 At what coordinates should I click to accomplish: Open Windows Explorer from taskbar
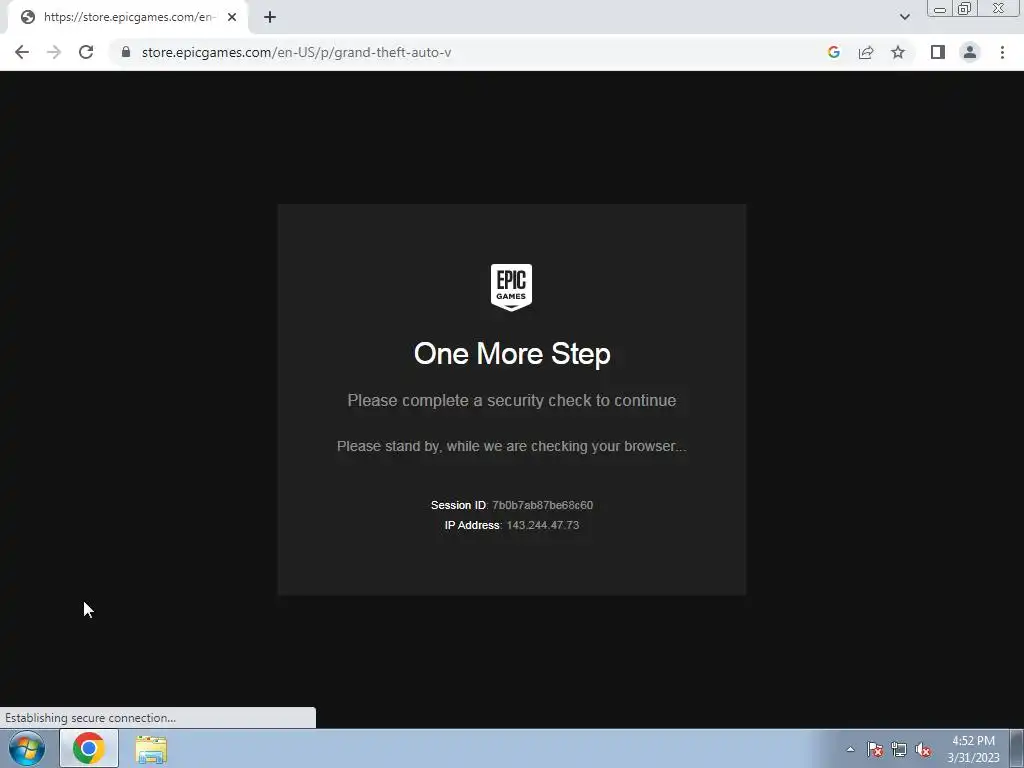151,749
